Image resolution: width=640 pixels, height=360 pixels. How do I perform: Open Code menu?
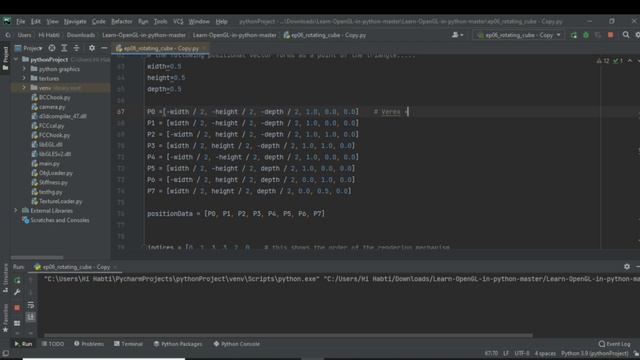(x=98, y=21)
